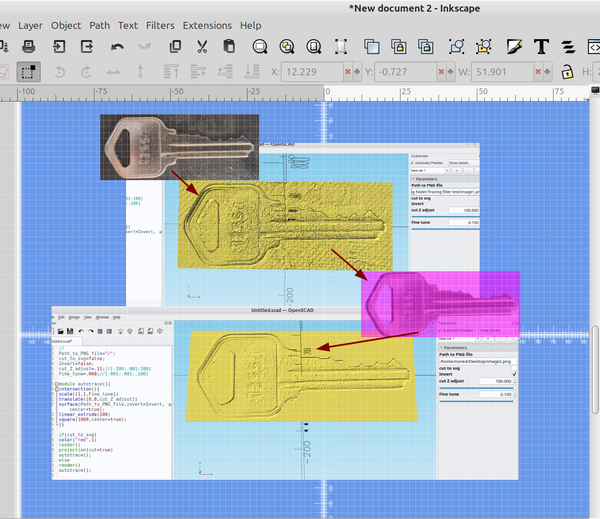Open the Help menu
Image resolution: width=600 pixels, height=519 pixels.
tap(251, 25)
